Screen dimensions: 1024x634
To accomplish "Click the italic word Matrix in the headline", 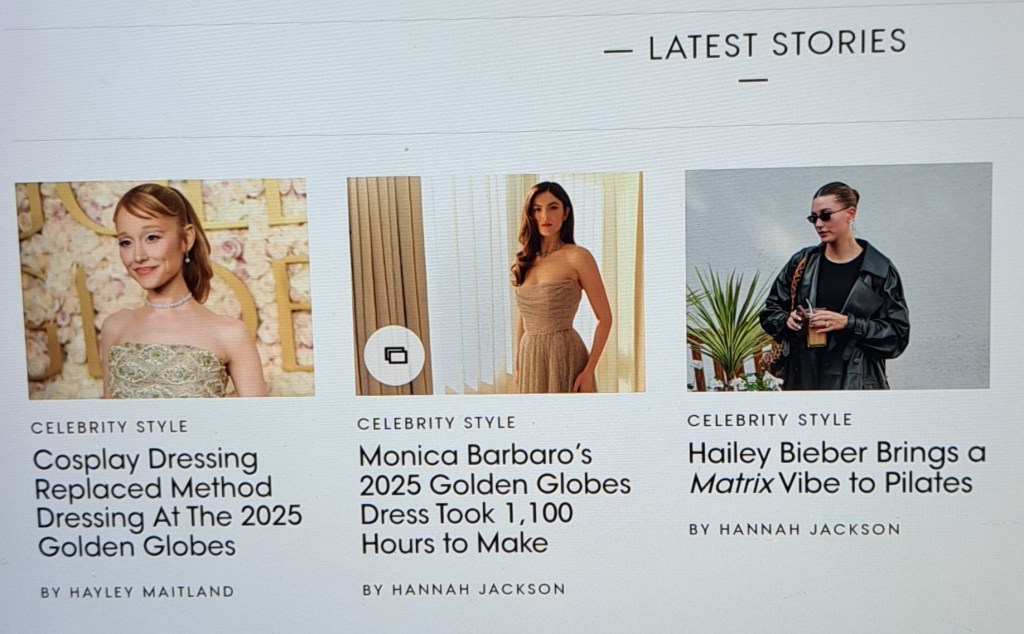I will click(x=731, y=484).
